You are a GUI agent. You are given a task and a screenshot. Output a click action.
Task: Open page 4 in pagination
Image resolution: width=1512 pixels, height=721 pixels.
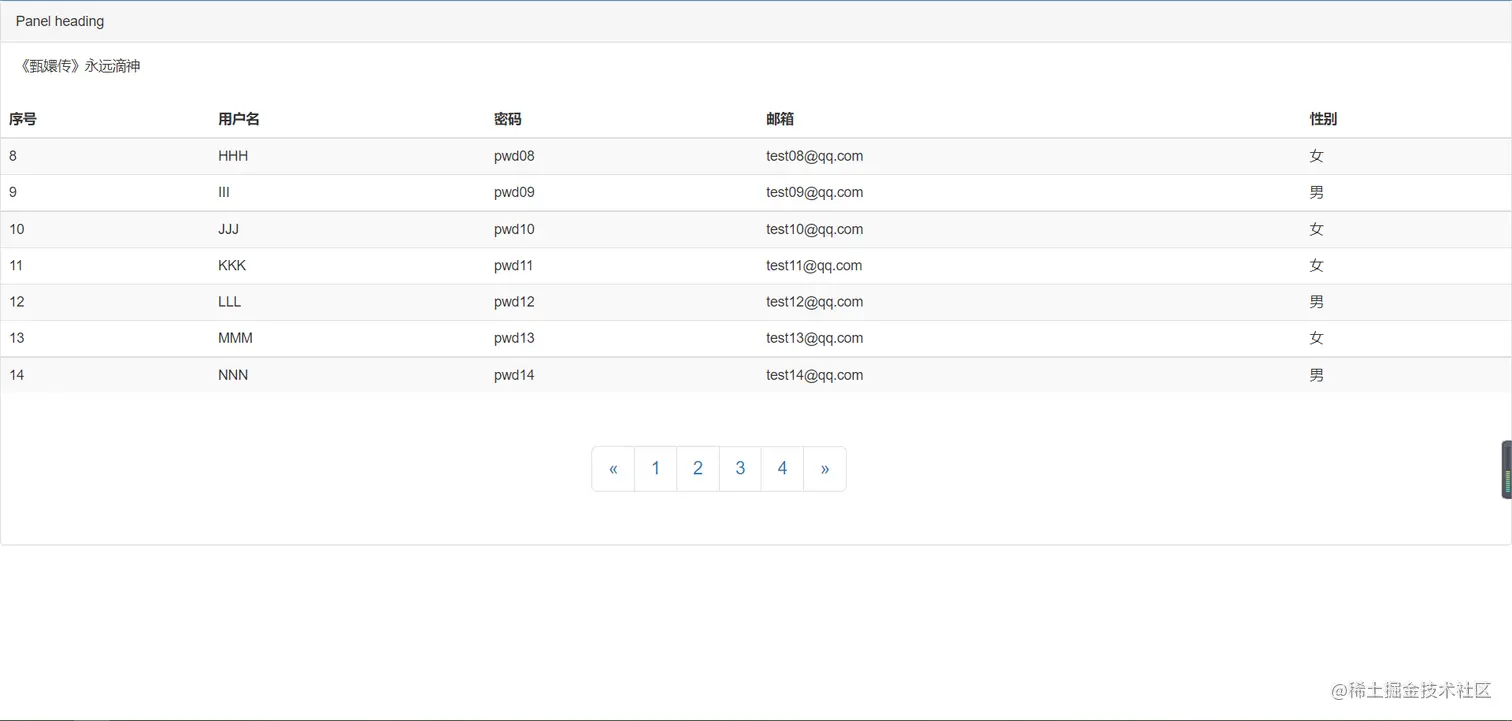pos(782,469)
